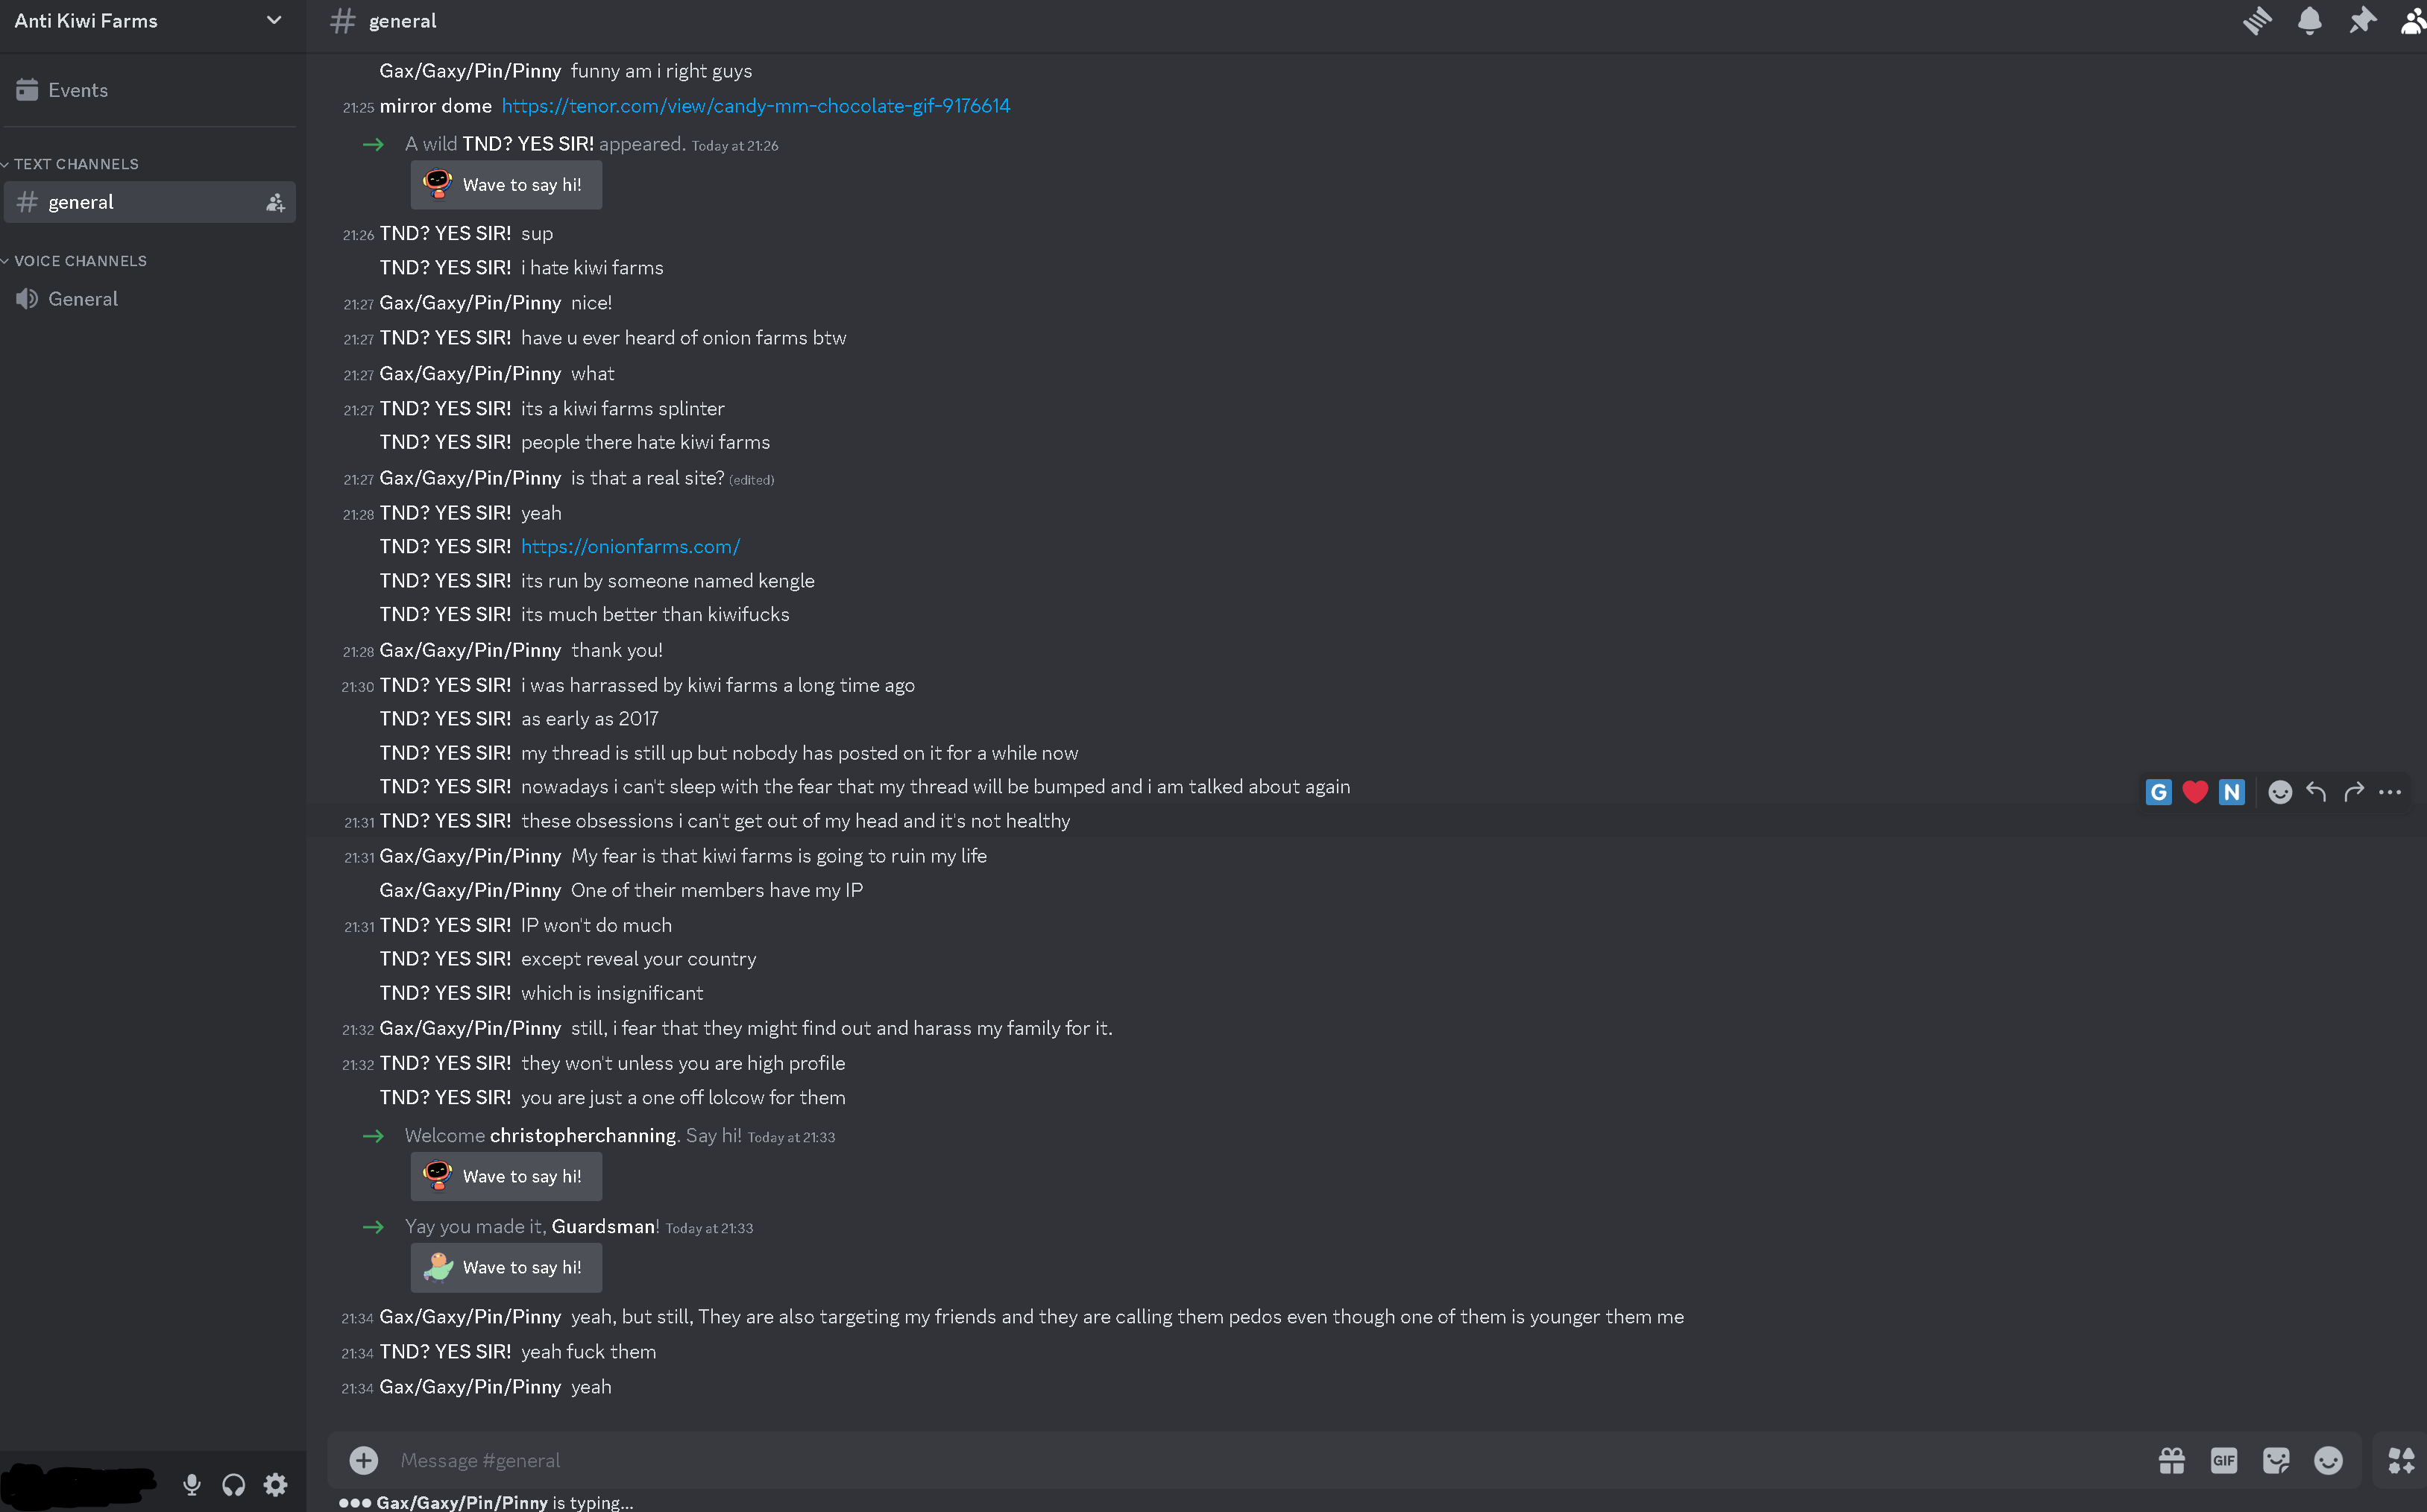Toggle the microphone mute
The width and height of the screenshot is (2427, 1512).
tap(192, 1485)
